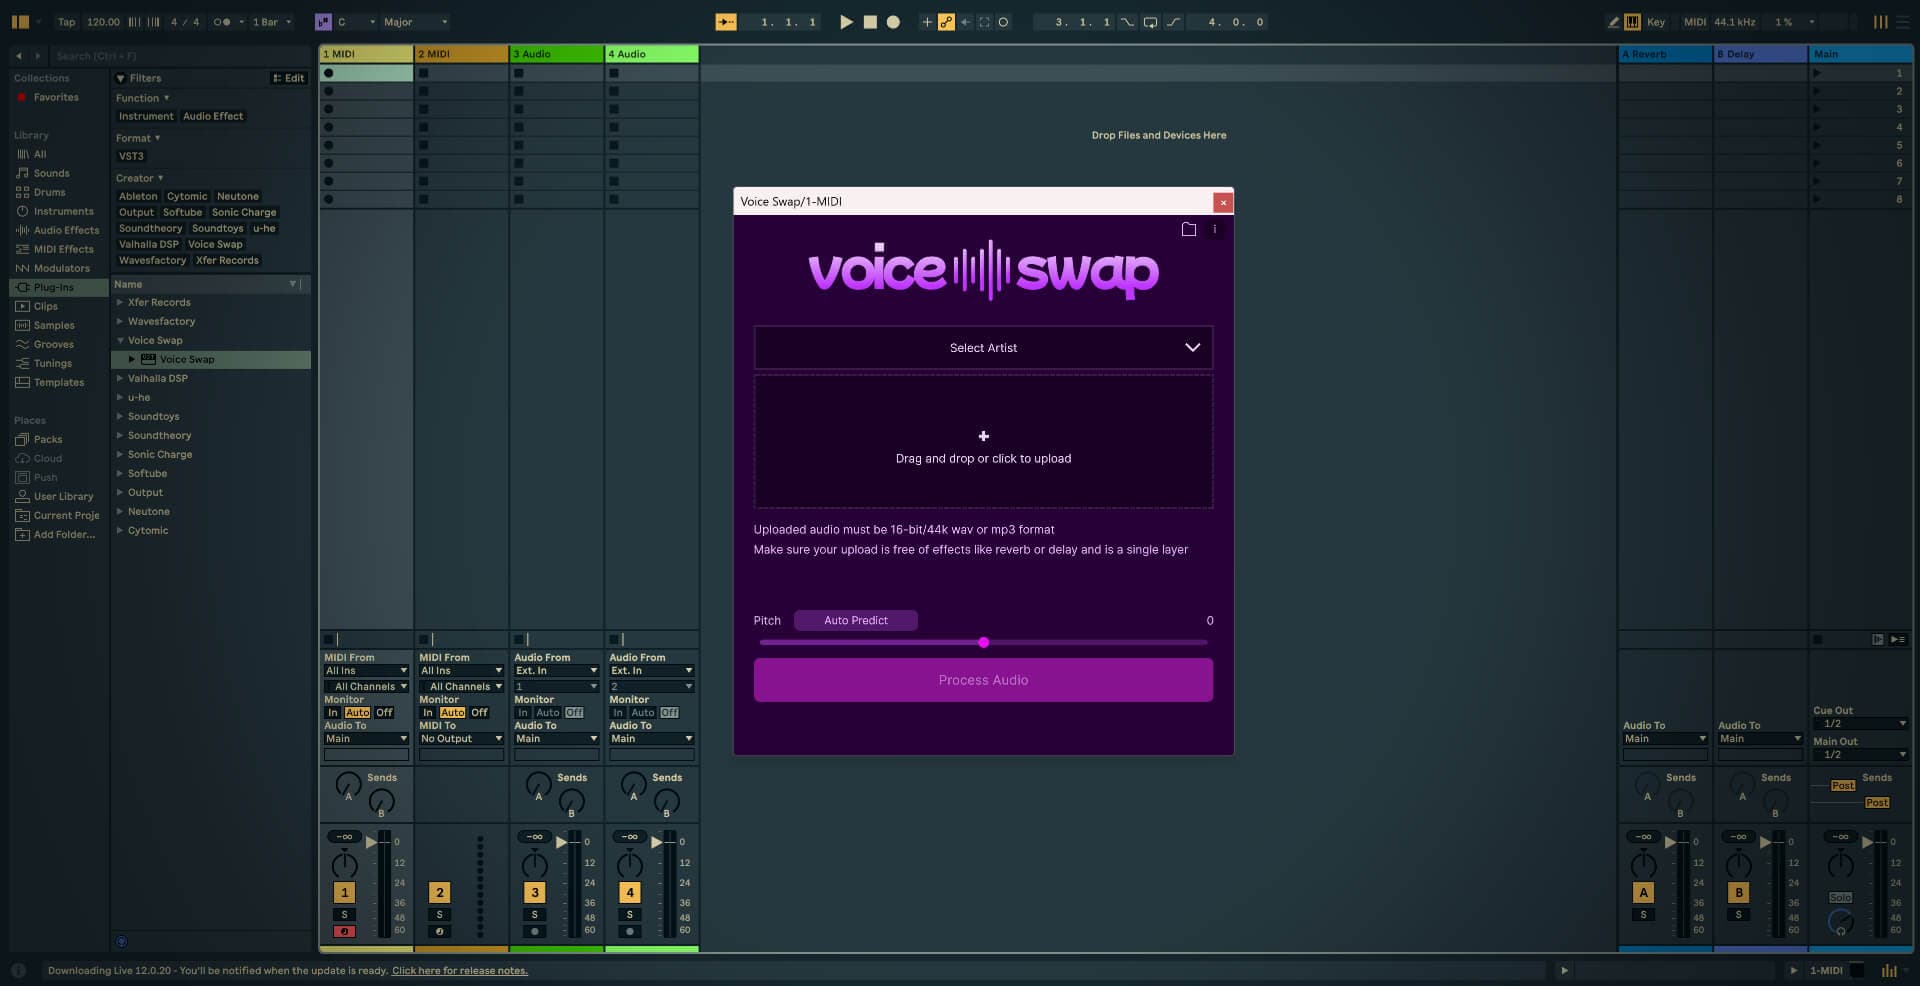
Task: Solo track 3 Audio
Action: coord(535,915)
